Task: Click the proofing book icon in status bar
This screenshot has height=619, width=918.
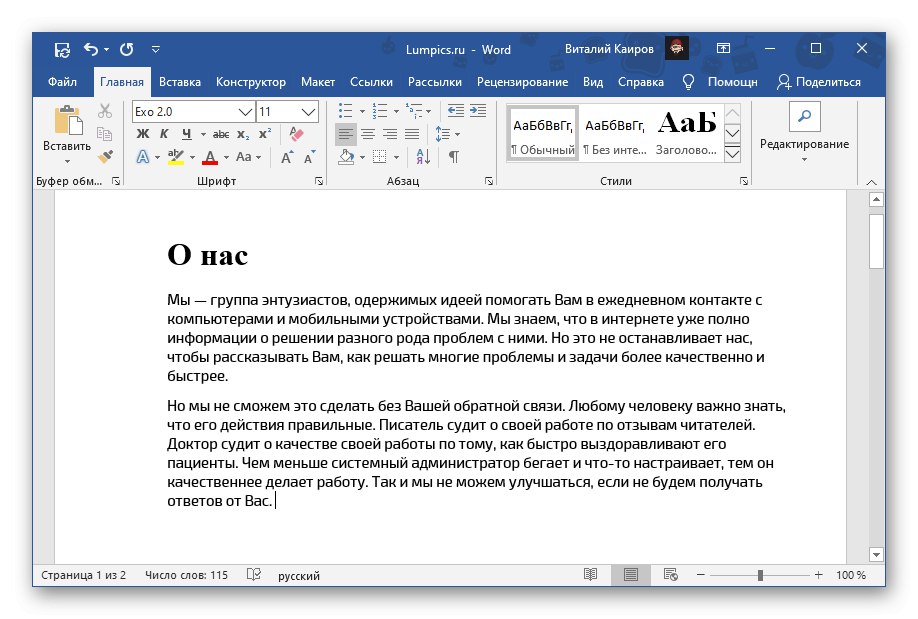Action: pos(254,575)
